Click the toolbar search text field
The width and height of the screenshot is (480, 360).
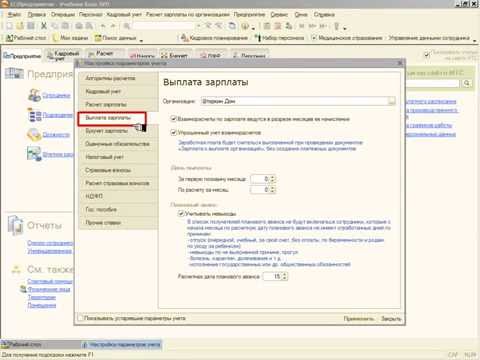pos(164,26)
